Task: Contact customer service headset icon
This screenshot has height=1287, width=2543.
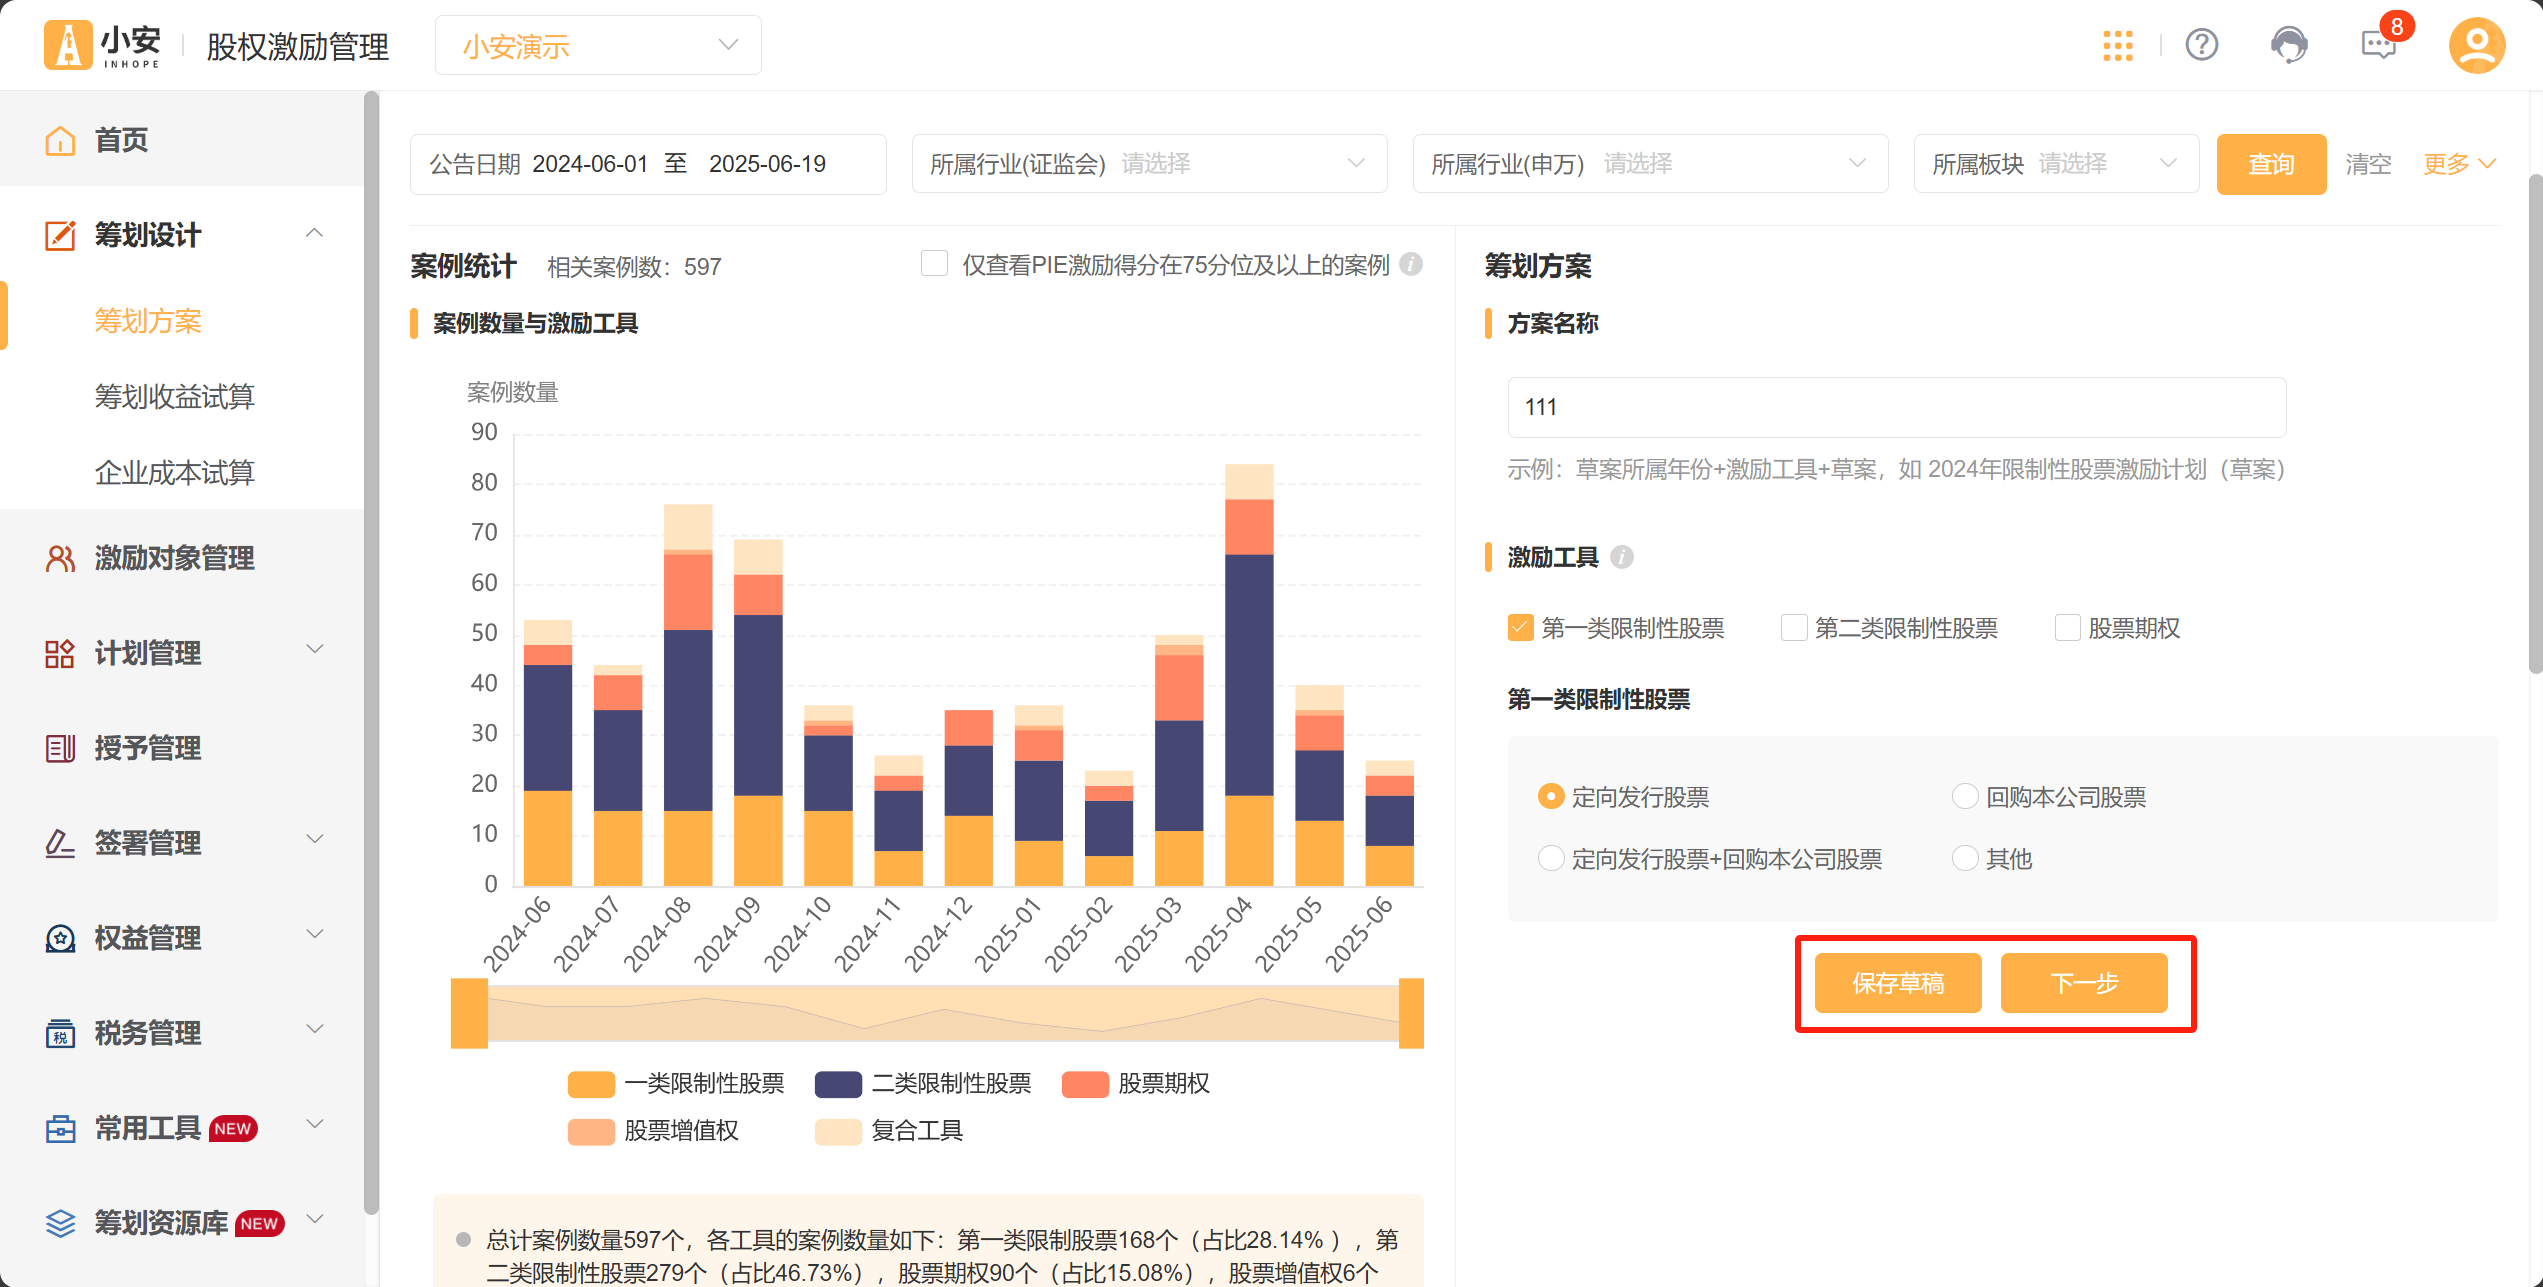Action: coord(2289,45)
